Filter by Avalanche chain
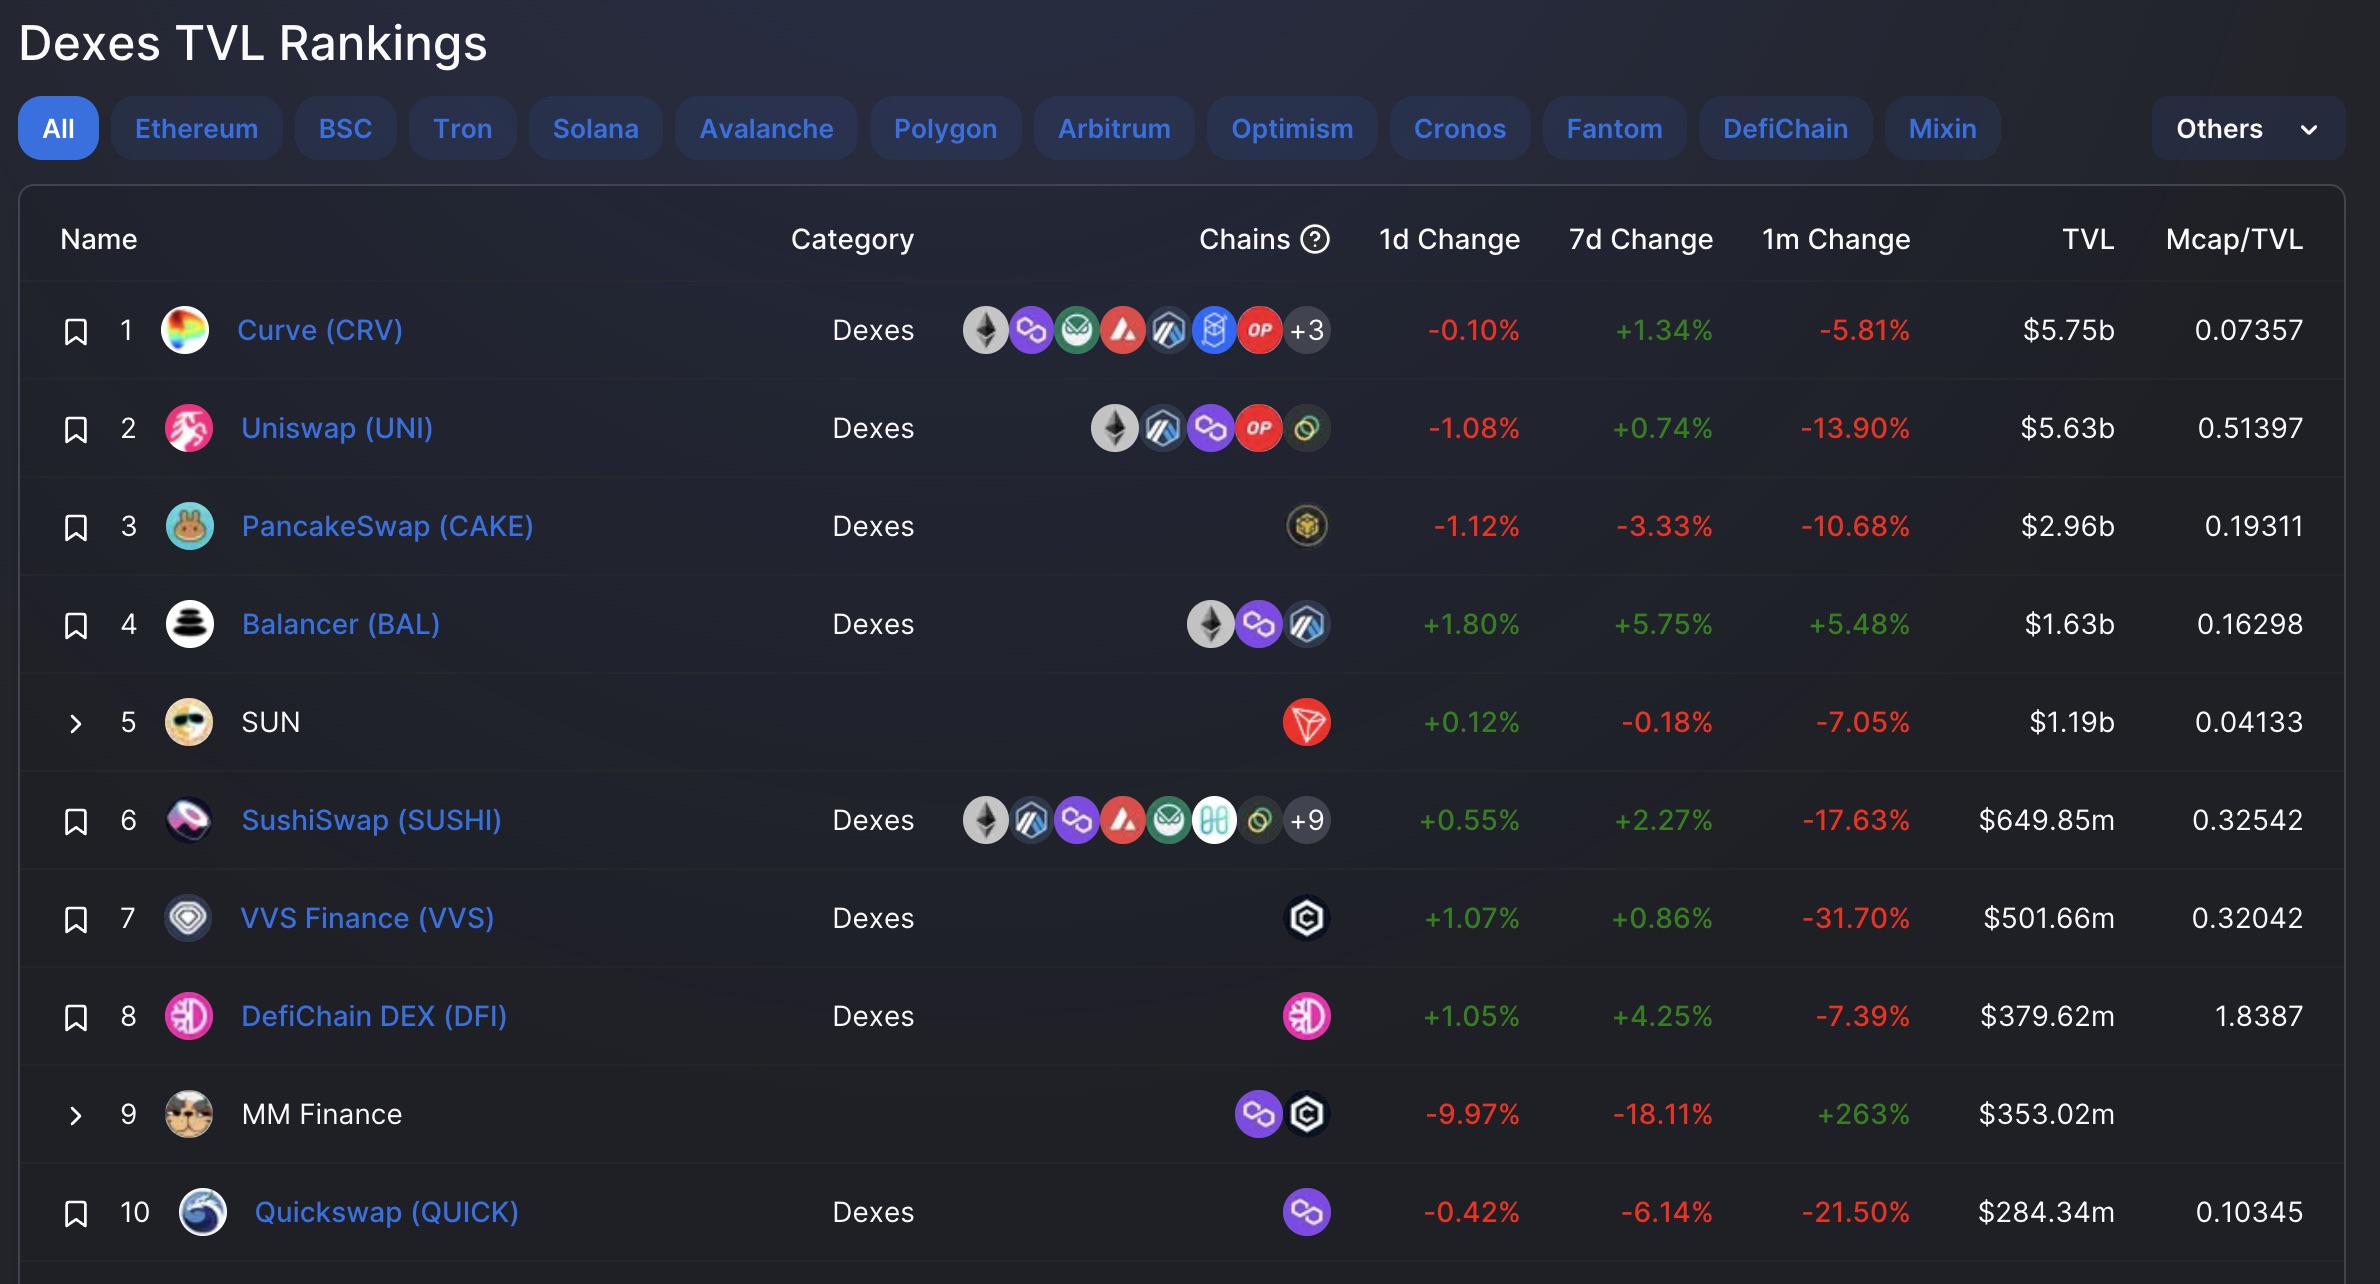Screen dimensions: 2380x1284 766,129
